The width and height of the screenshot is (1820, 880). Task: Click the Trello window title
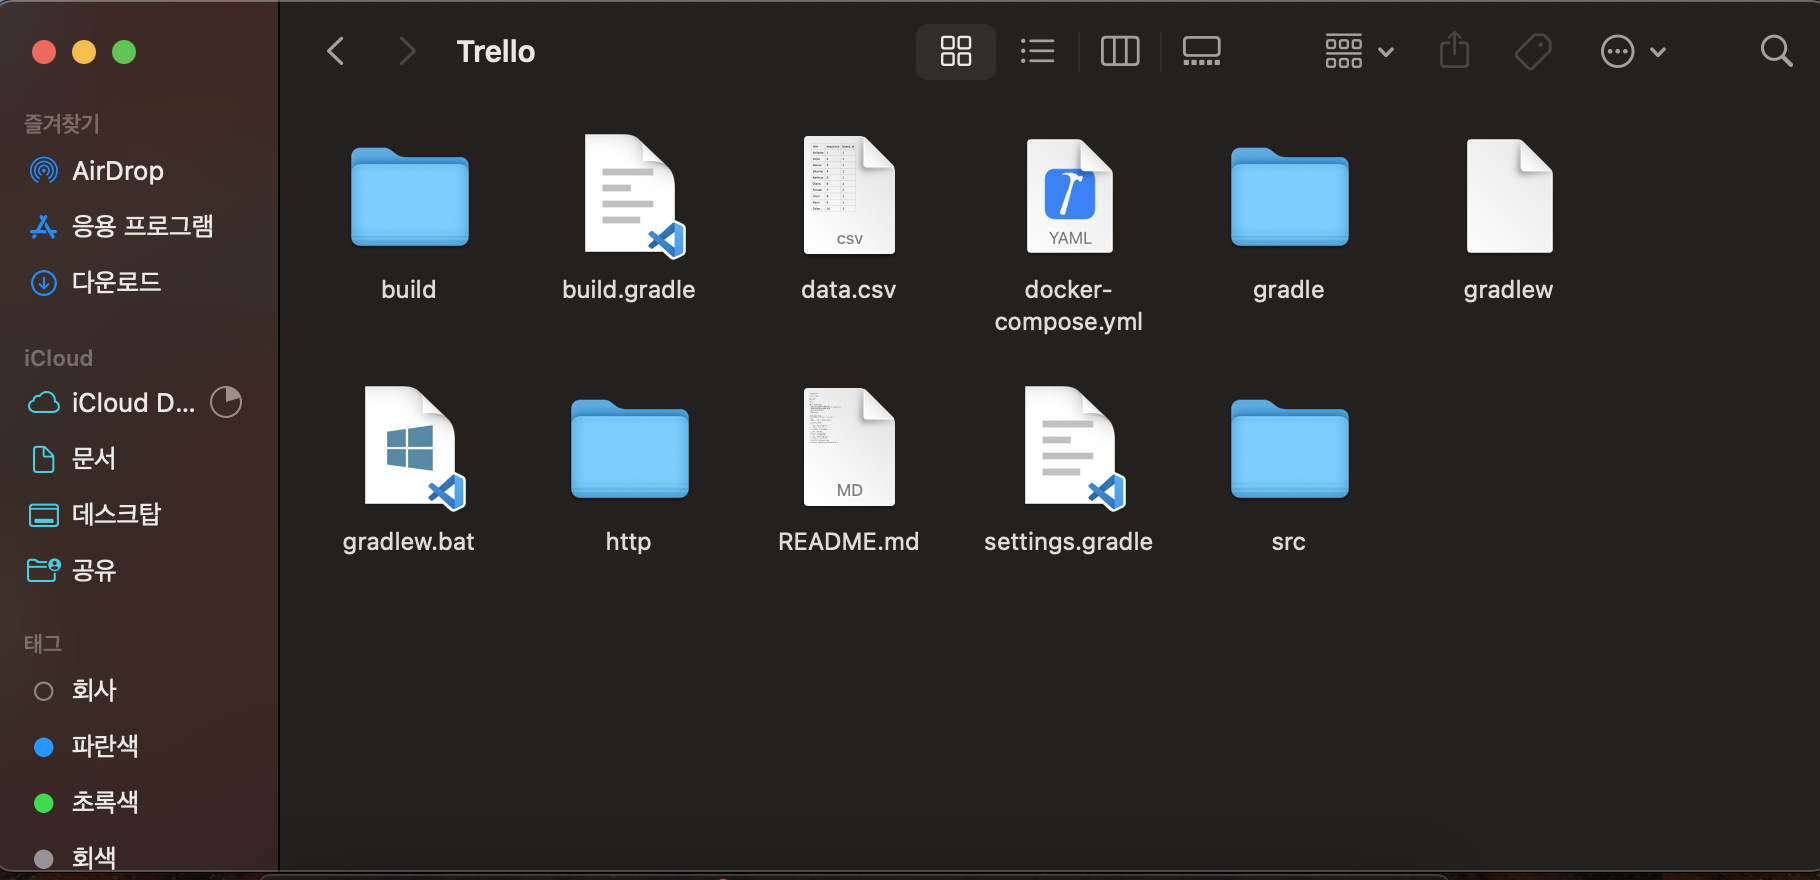496,51
